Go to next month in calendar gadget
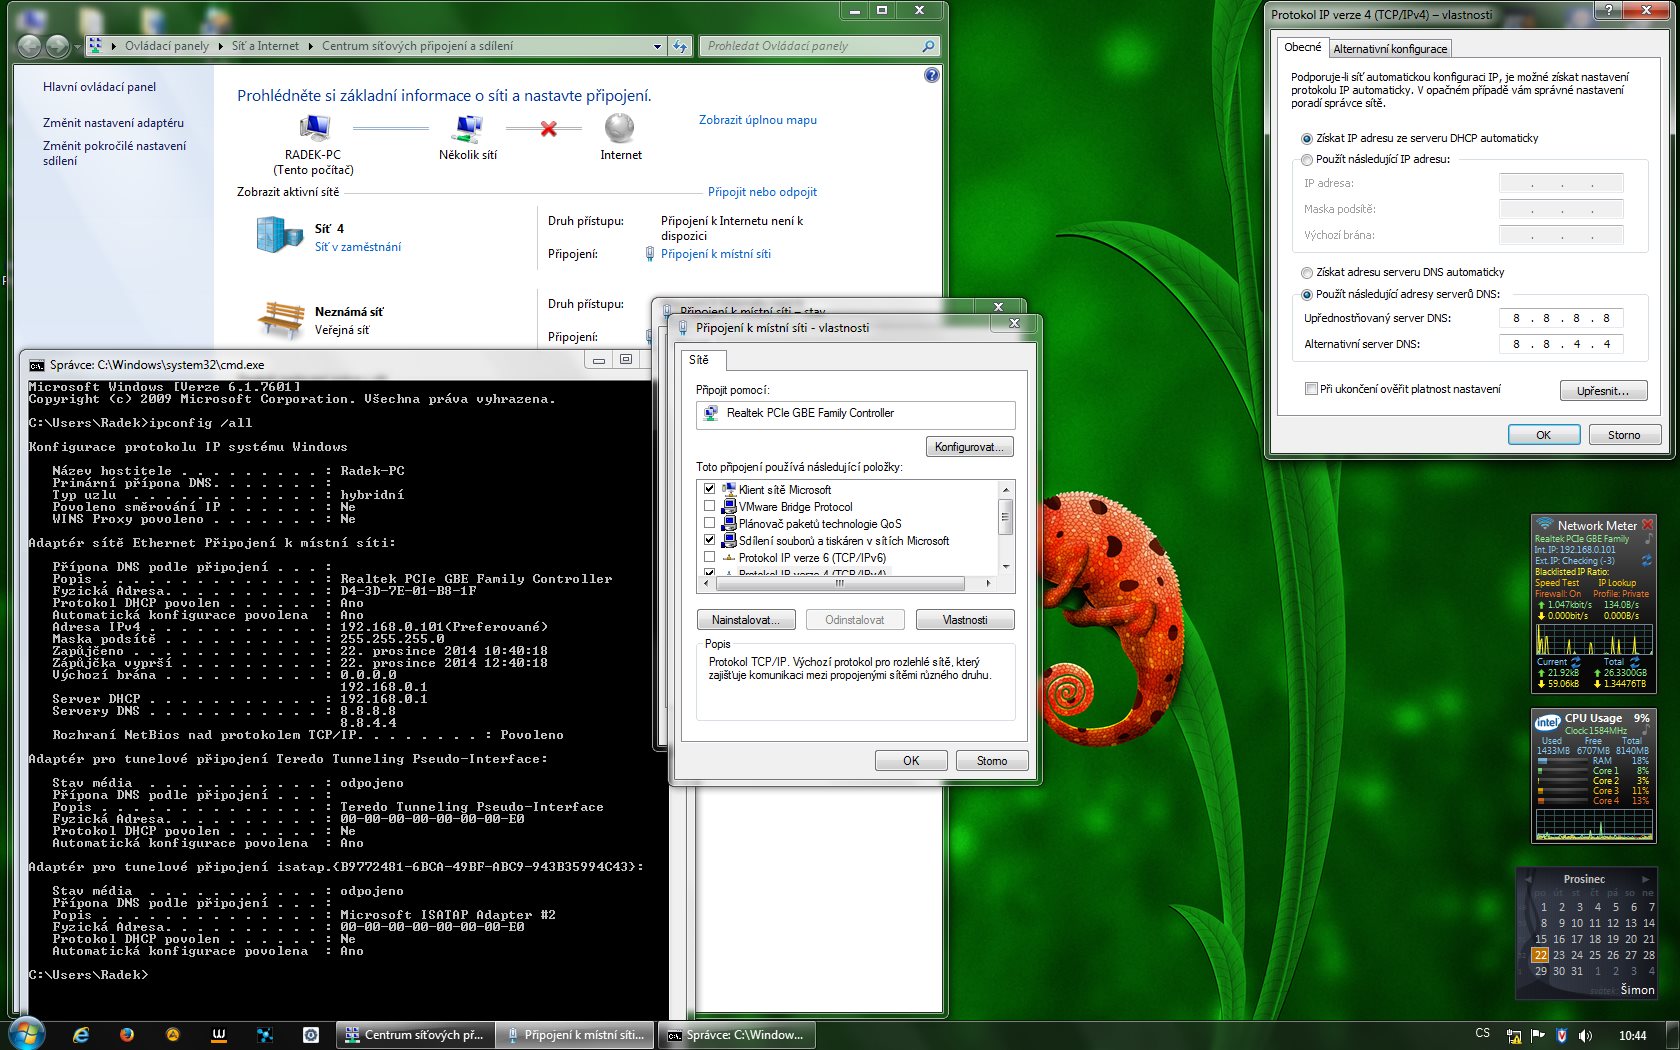The image size is (1680, 1050). pyautogui.click(x=1645, y=879)
